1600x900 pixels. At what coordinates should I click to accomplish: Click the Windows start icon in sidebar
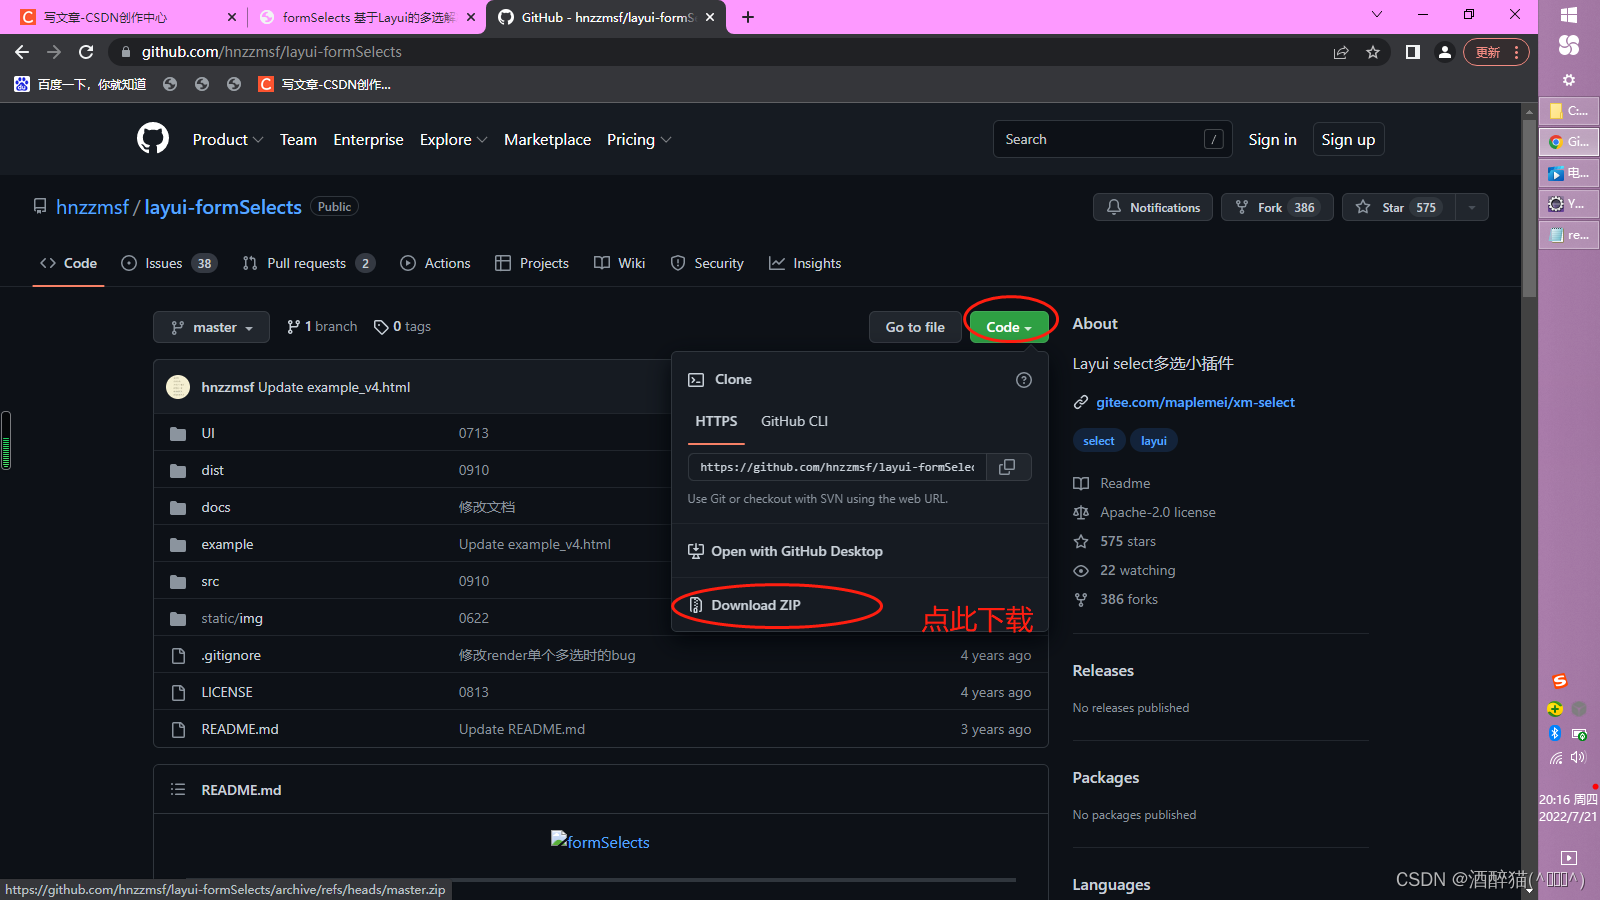point(1568,15)
